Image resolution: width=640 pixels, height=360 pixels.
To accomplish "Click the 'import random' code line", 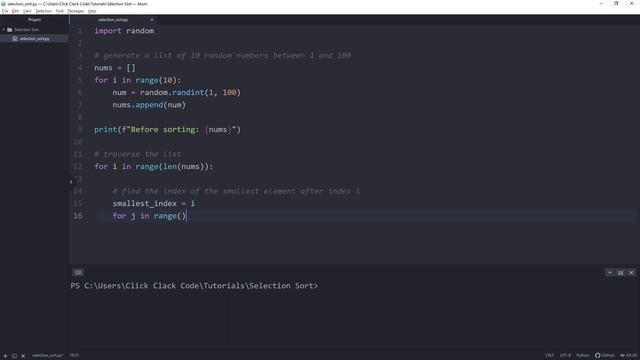I will click(124, 31).
